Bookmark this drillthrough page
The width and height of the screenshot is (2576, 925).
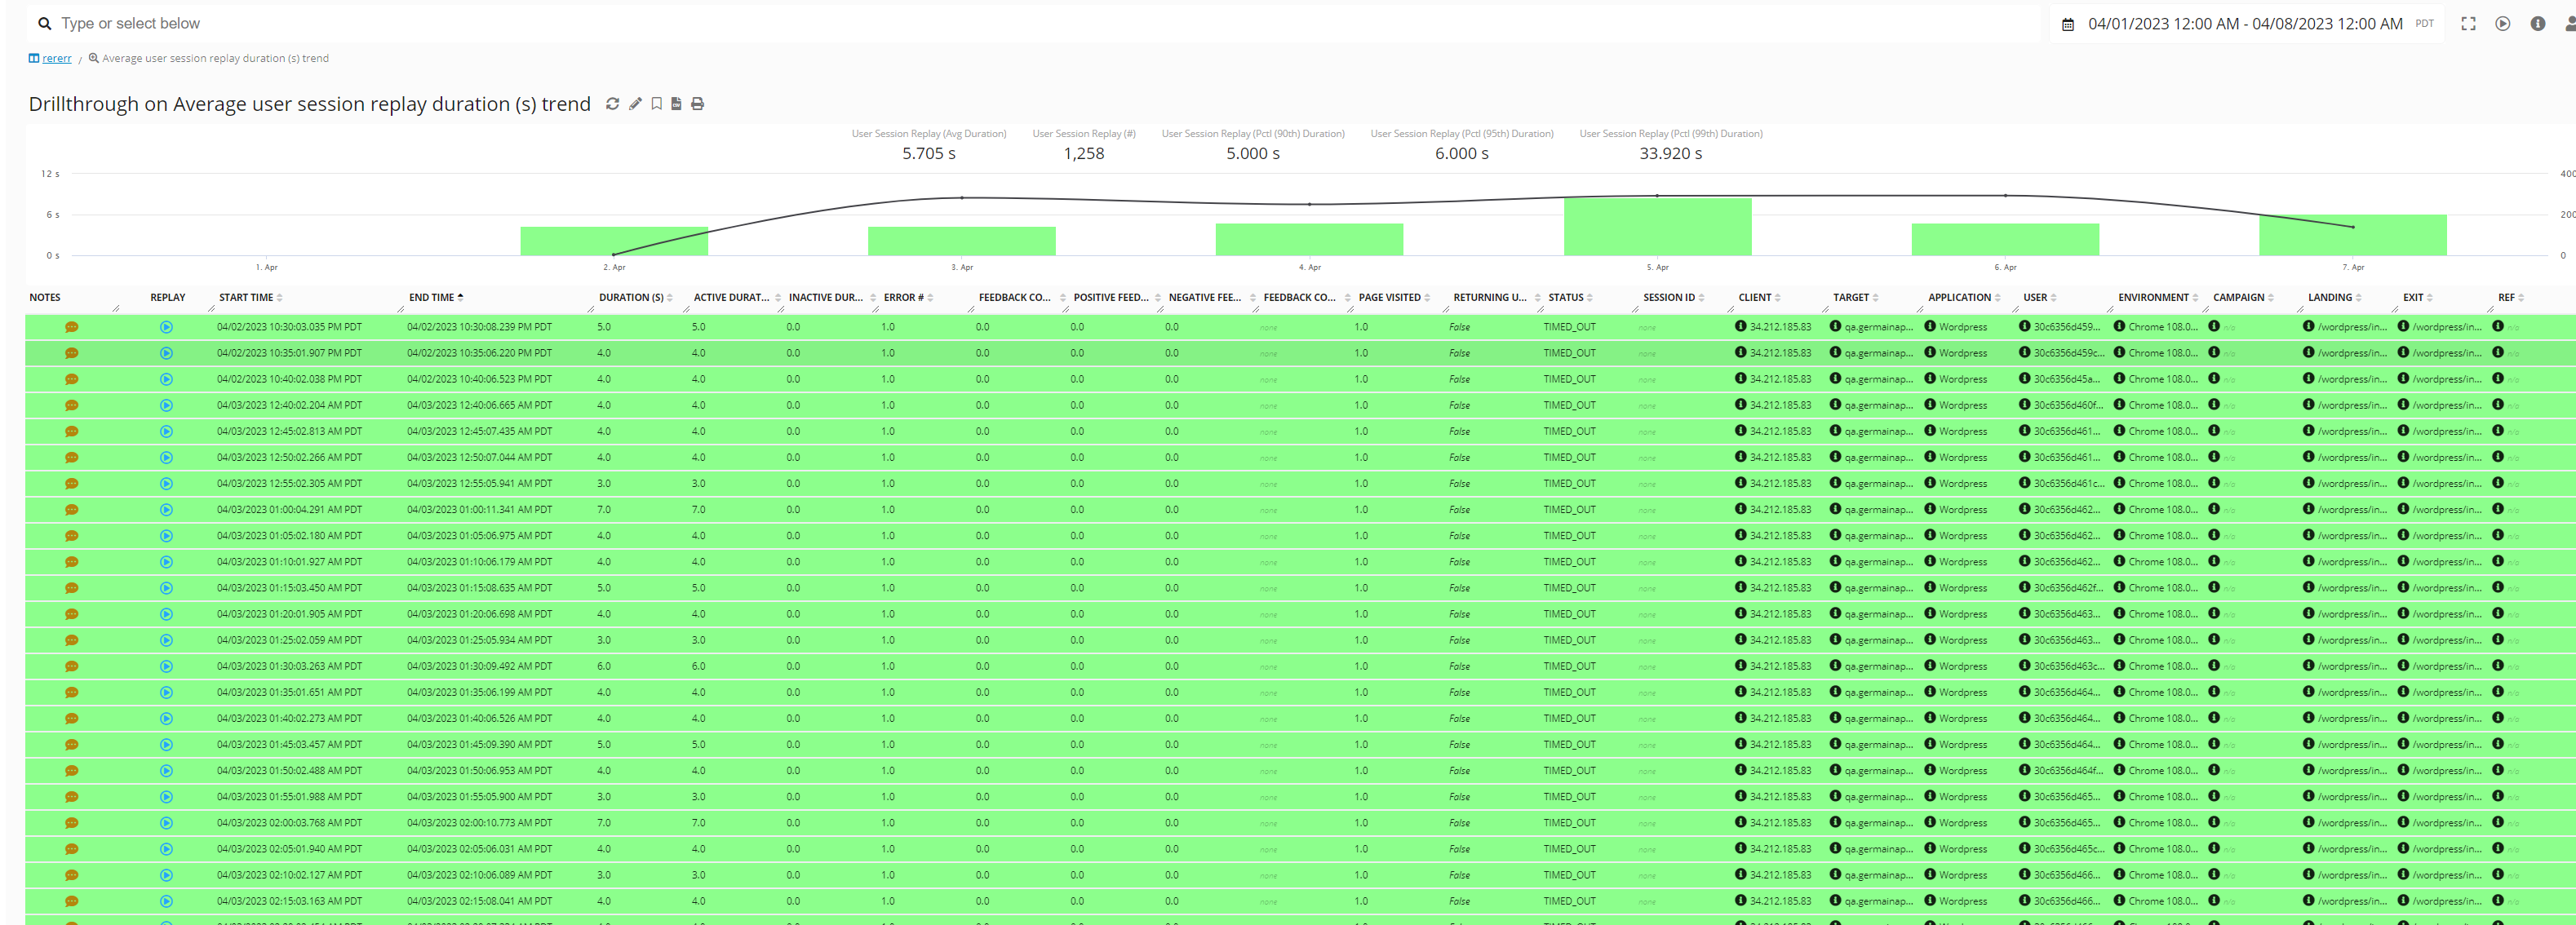pyautogui.click(x=657, y=104)
